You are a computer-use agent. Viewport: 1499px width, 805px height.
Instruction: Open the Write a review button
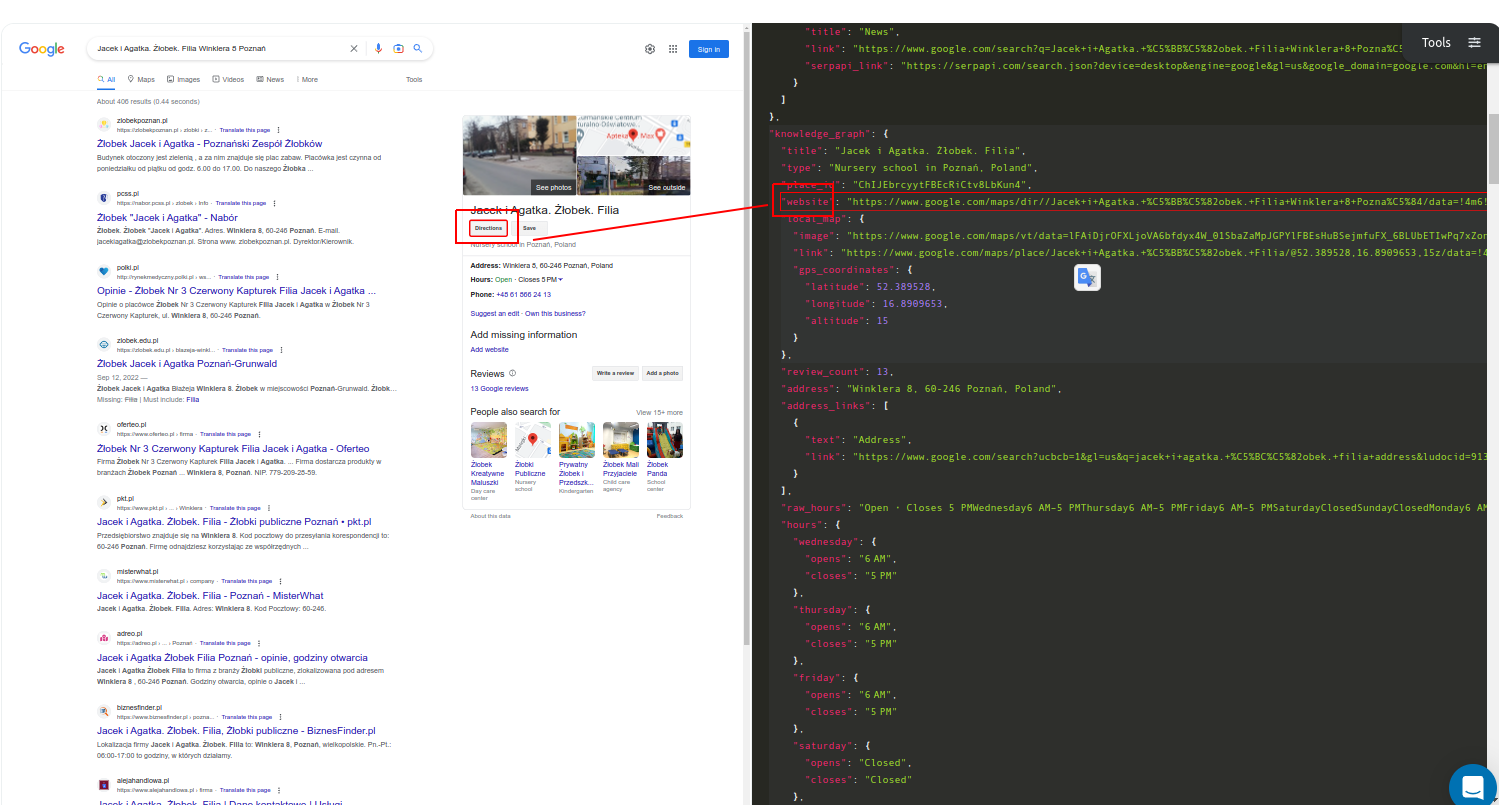pos(615,372)
